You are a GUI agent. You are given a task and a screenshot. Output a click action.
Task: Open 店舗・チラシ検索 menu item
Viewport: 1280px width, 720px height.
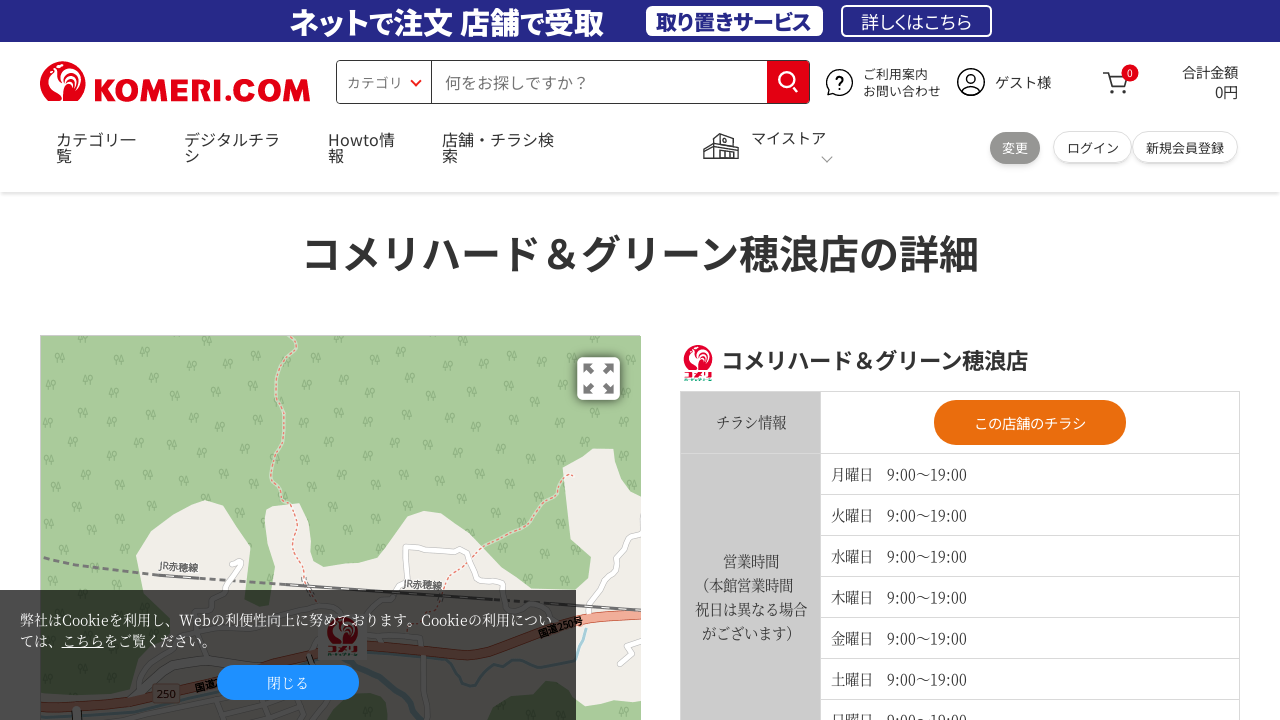(x=498, y=147)
